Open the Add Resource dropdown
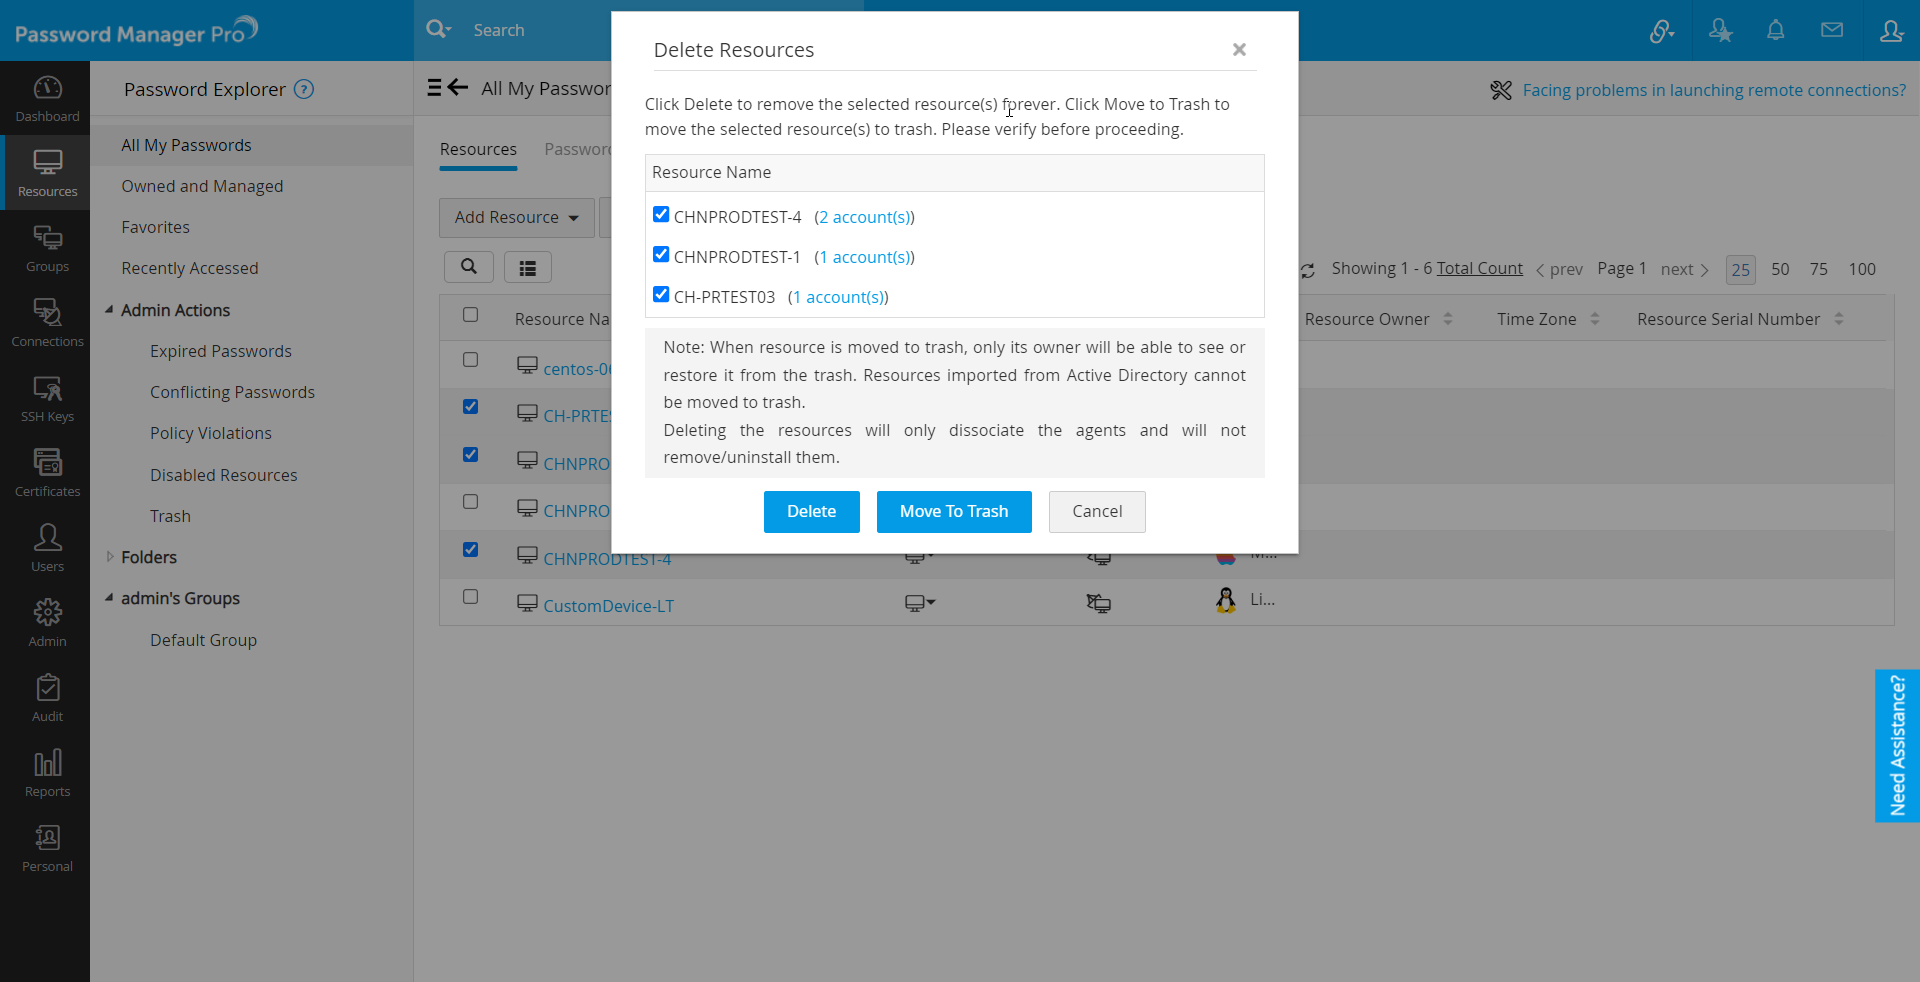1920x982 pixels. coord(517,217)
